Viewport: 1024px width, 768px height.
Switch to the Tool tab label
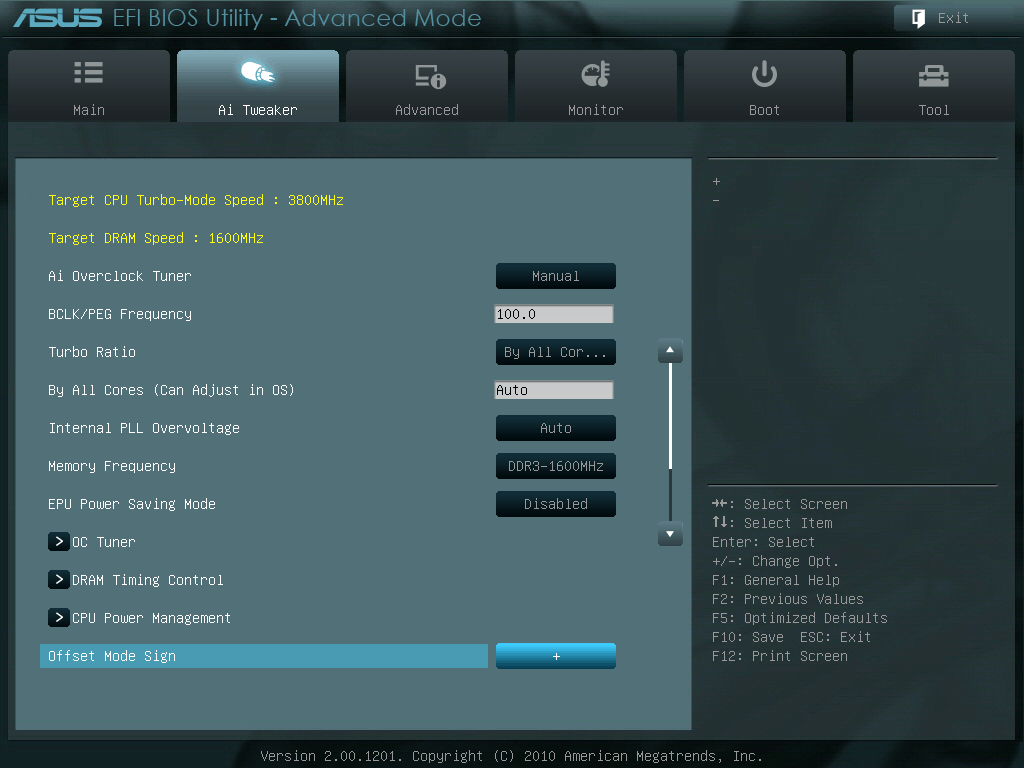point(934,110)
